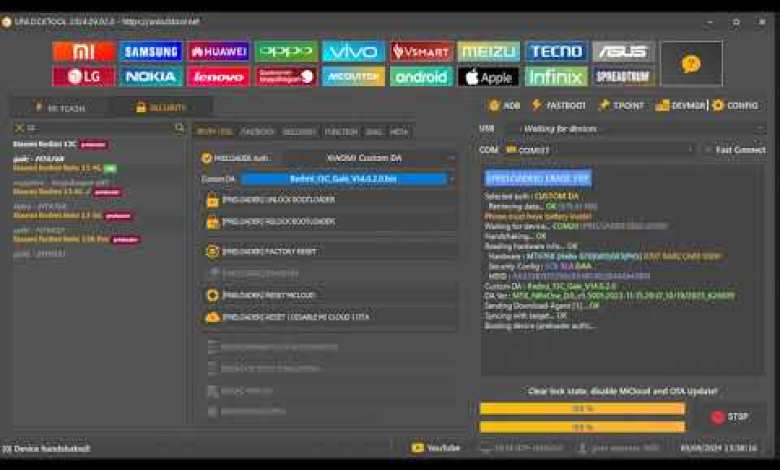This screenshot has width=780, height=470.
Task: Click PRELOADER RELOCK BOOTLOADER button
Action: pos(329,222)
